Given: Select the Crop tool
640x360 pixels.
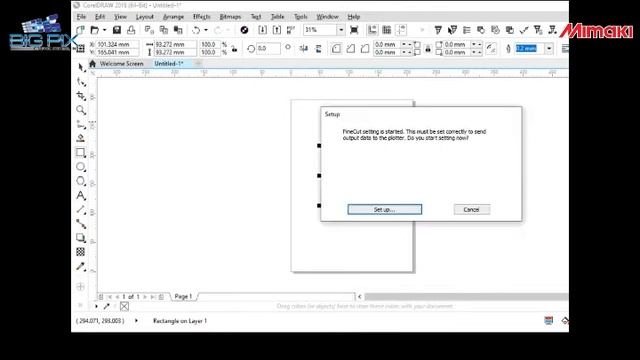Looking at the screenshot, I should [81, 96].
